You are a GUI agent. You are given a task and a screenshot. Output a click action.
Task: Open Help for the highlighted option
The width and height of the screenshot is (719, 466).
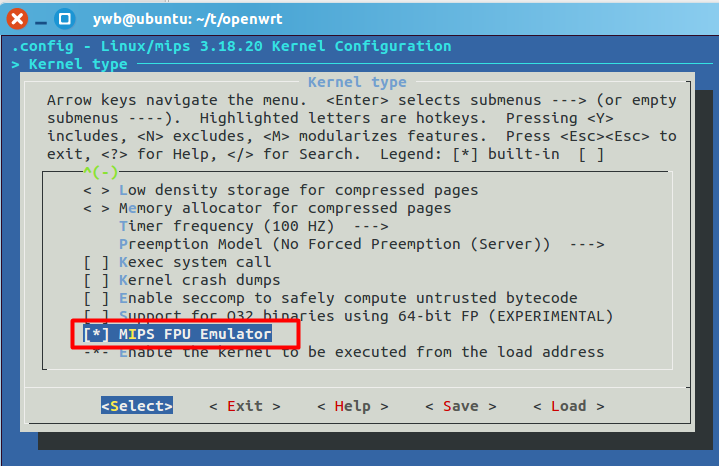pos(353,406)
